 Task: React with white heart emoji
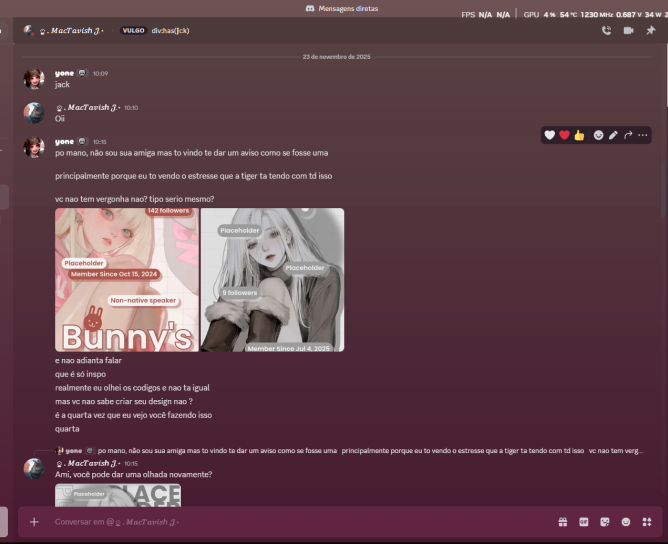pyautogui.click(x=550, y=135)
